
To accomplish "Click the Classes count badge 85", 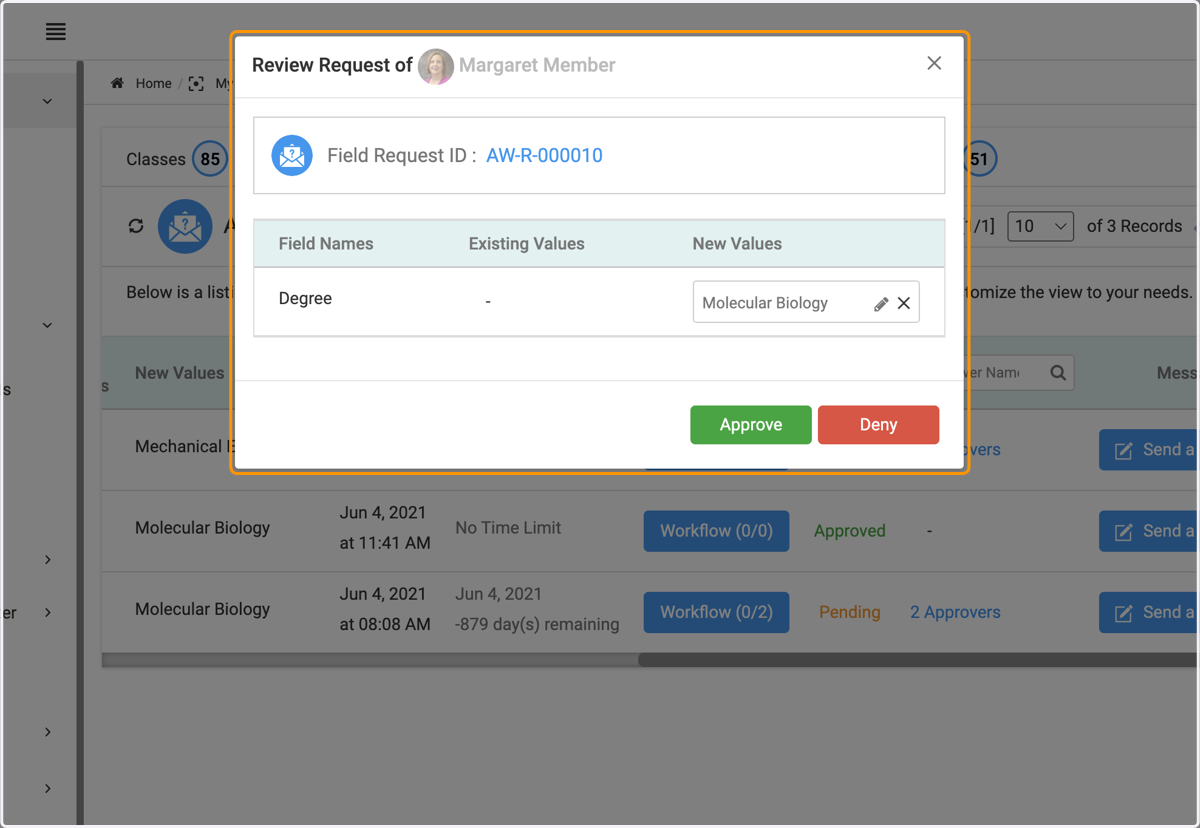I will click(x=210, y=159).
